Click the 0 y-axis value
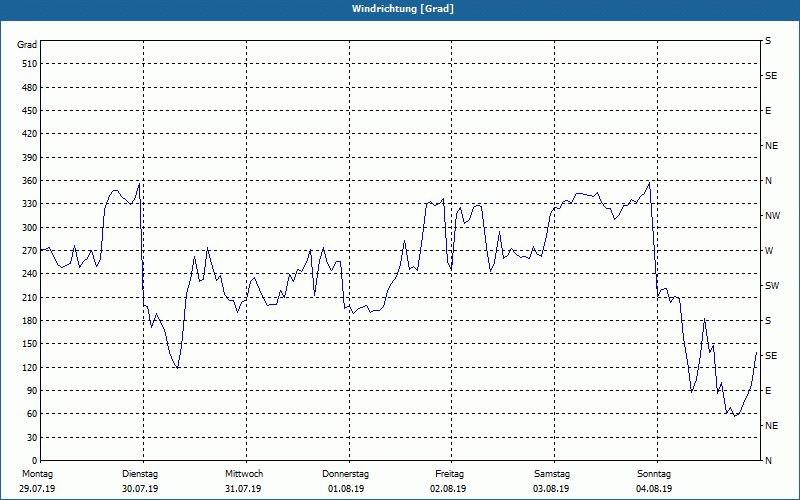Screen dimensions: 800x500 click(x=34, y=461)
